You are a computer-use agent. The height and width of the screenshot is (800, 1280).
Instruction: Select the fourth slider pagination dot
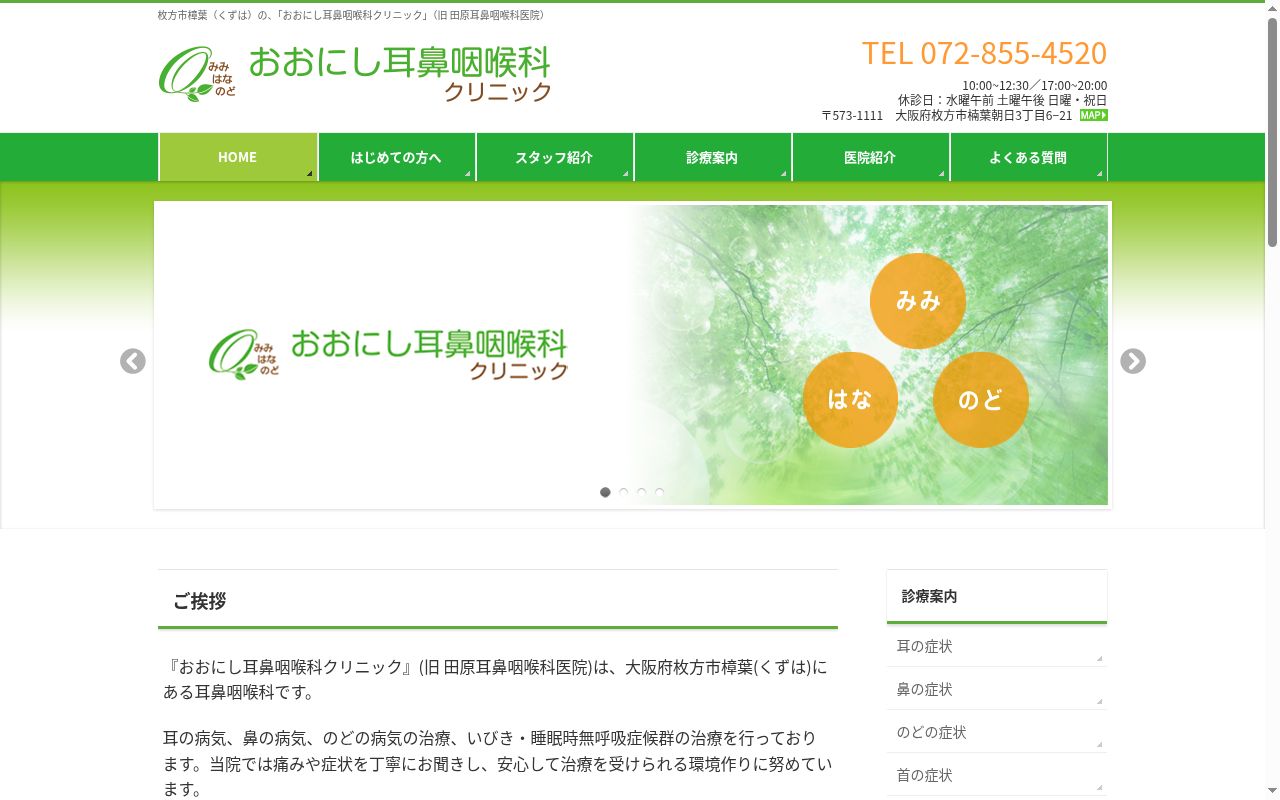pyautogui.click(x=659, y=492)
